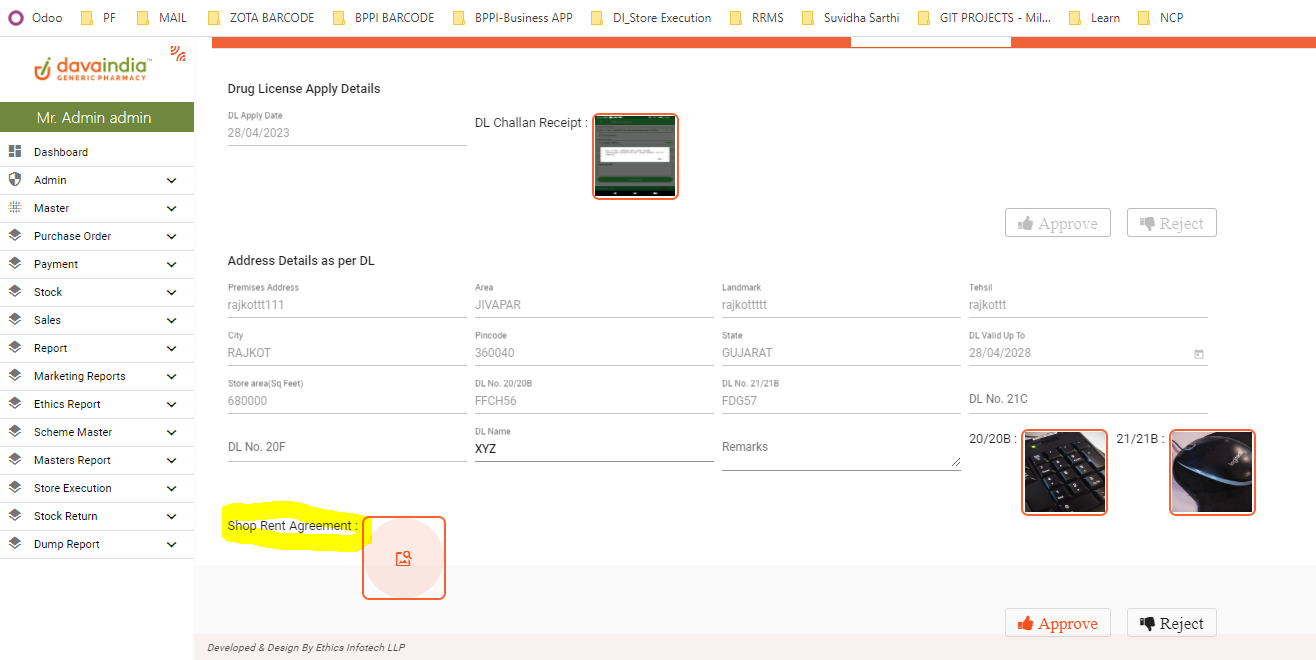Expand the Marketing Reports chevron

point(172,377)
